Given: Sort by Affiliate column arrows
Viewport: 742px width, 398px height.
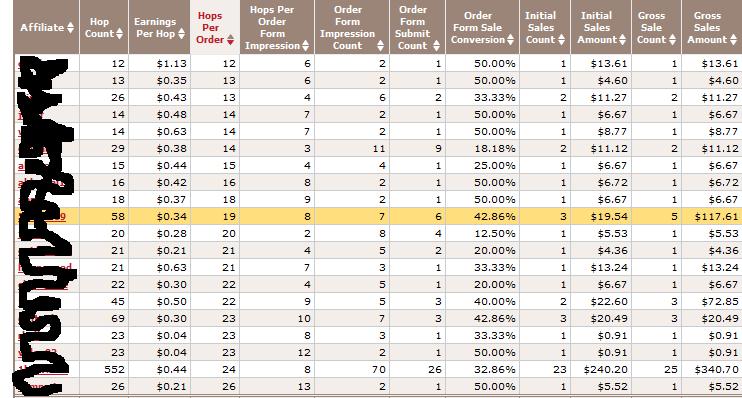Looking at the screenshot, I should (71, 27).
